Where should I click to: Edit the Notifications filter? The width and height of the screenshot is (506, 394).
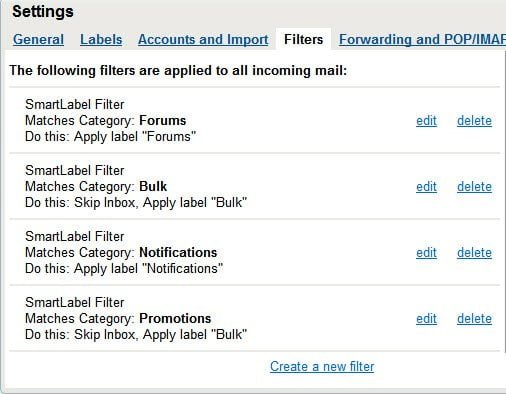coord(426,253)
